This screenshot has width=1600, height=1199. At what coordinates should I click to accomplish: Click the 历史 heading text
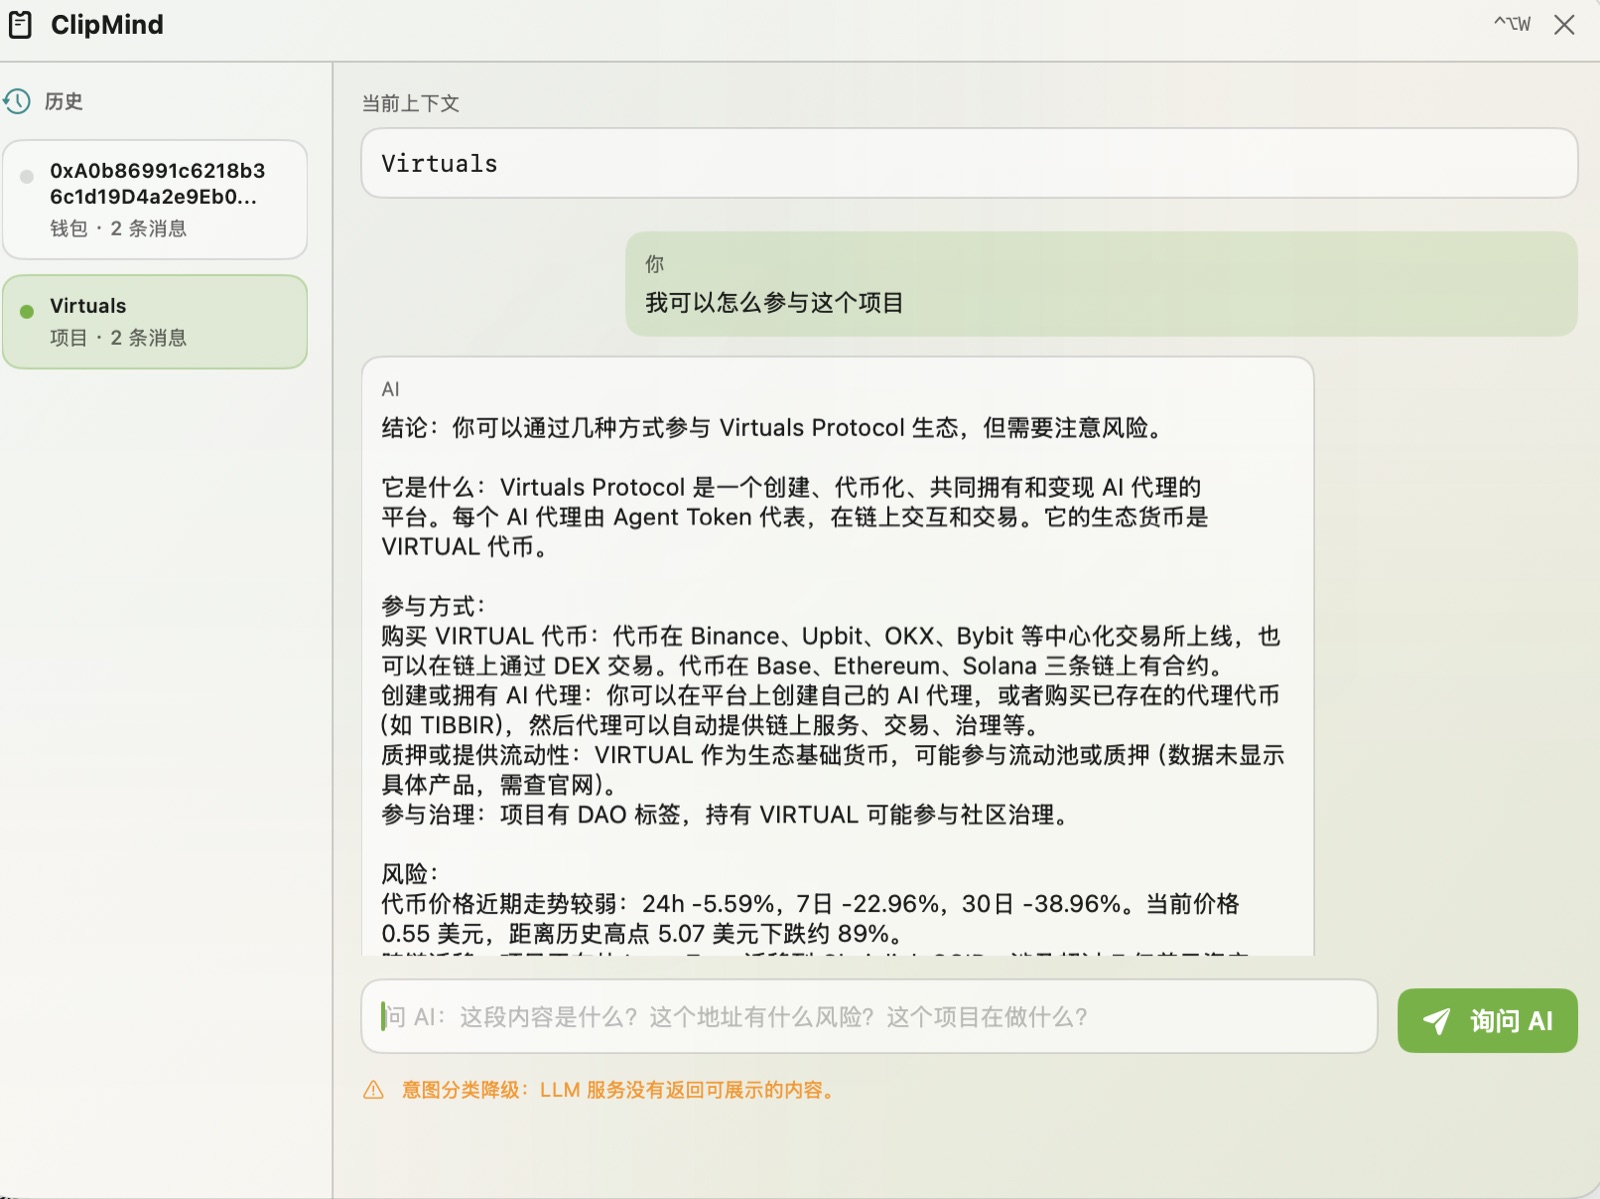(x=64, y=101)
